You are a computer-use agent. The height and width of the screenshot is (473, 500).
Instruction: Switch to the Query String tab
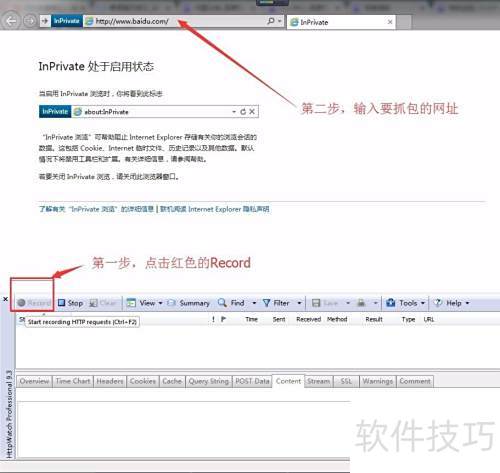[x=209, y=381]
